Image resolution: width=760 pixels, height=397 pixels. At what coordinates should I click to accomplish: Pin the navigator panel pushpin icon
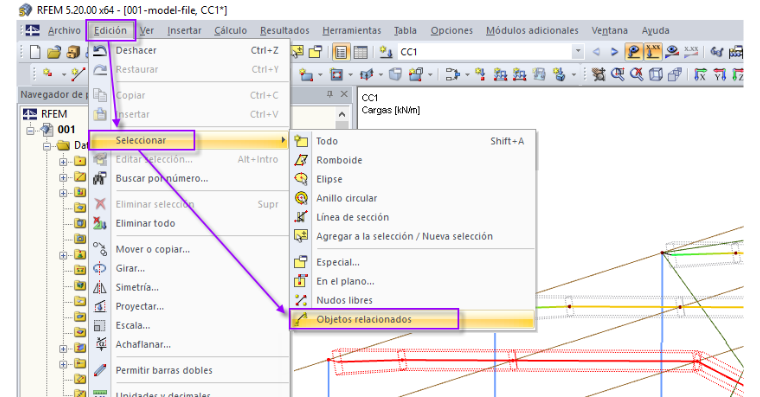330,94
